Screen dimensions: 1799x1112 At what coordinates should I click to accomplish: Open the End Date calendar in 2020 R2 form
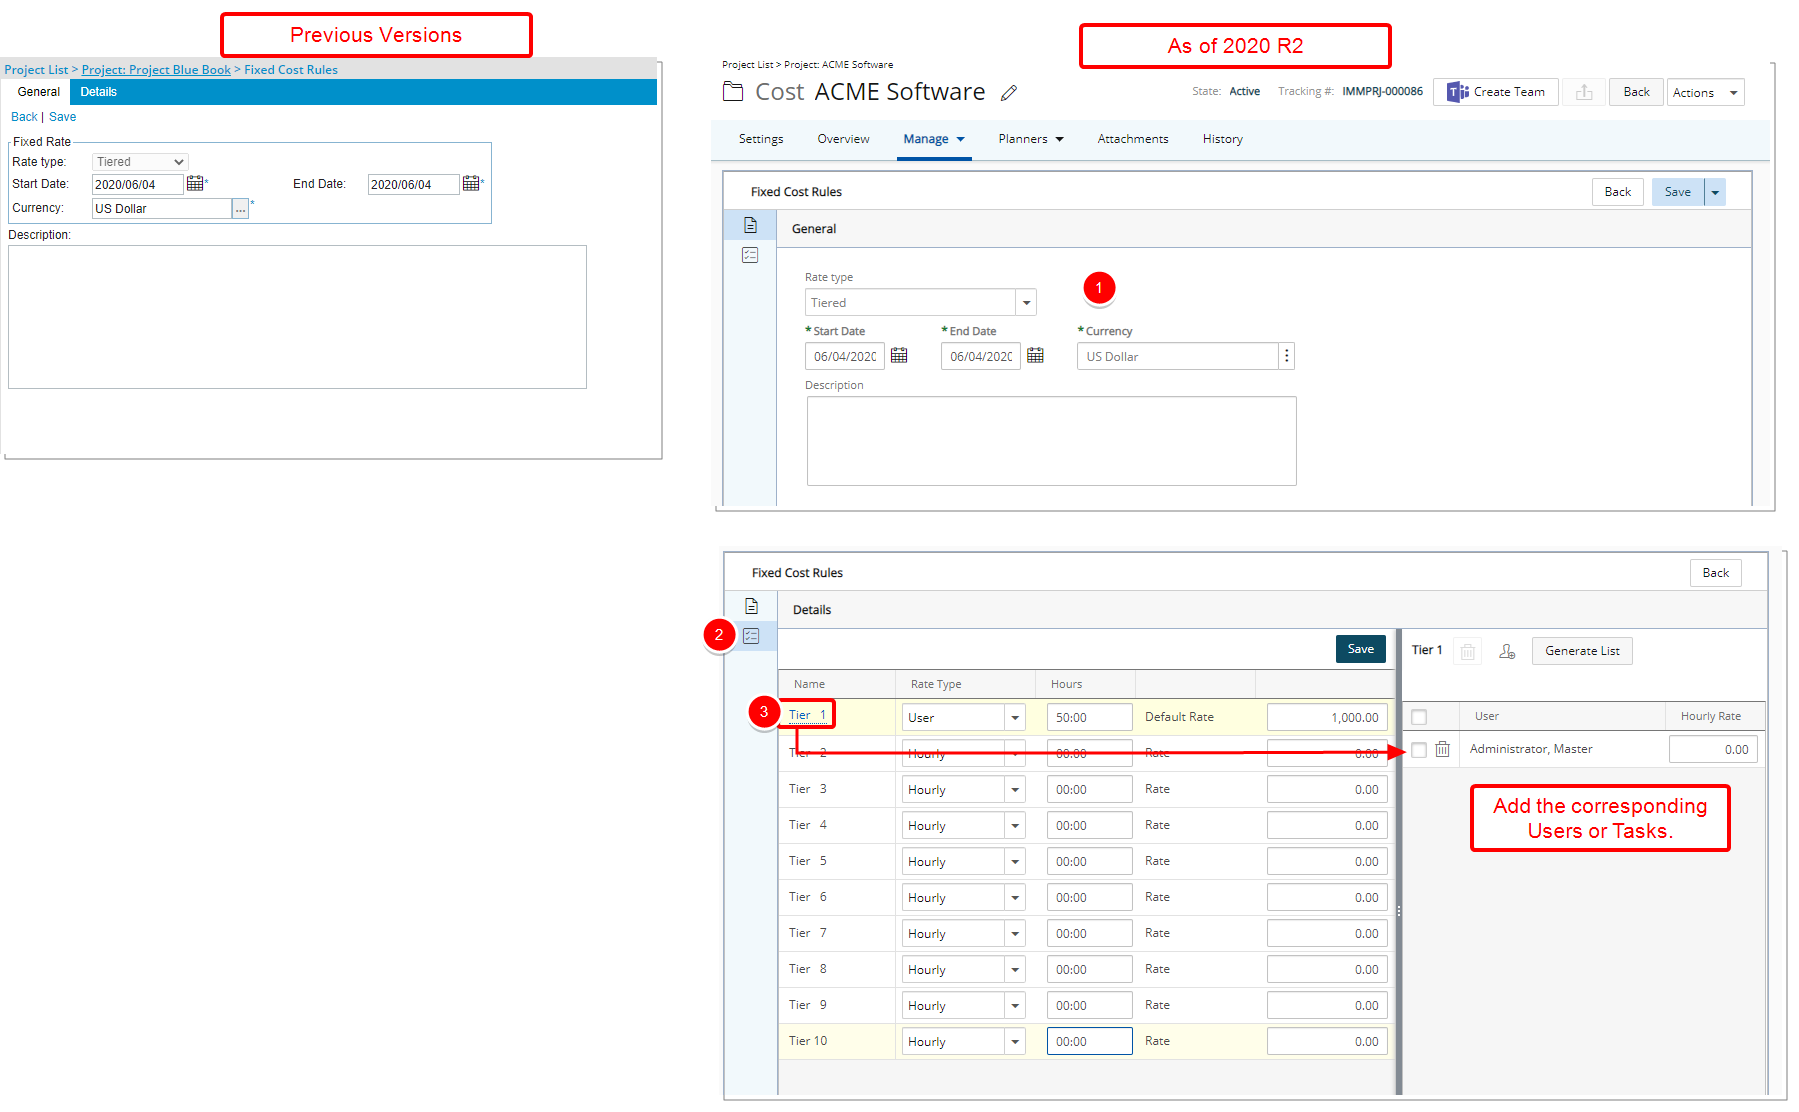(x=1035, y=355)
